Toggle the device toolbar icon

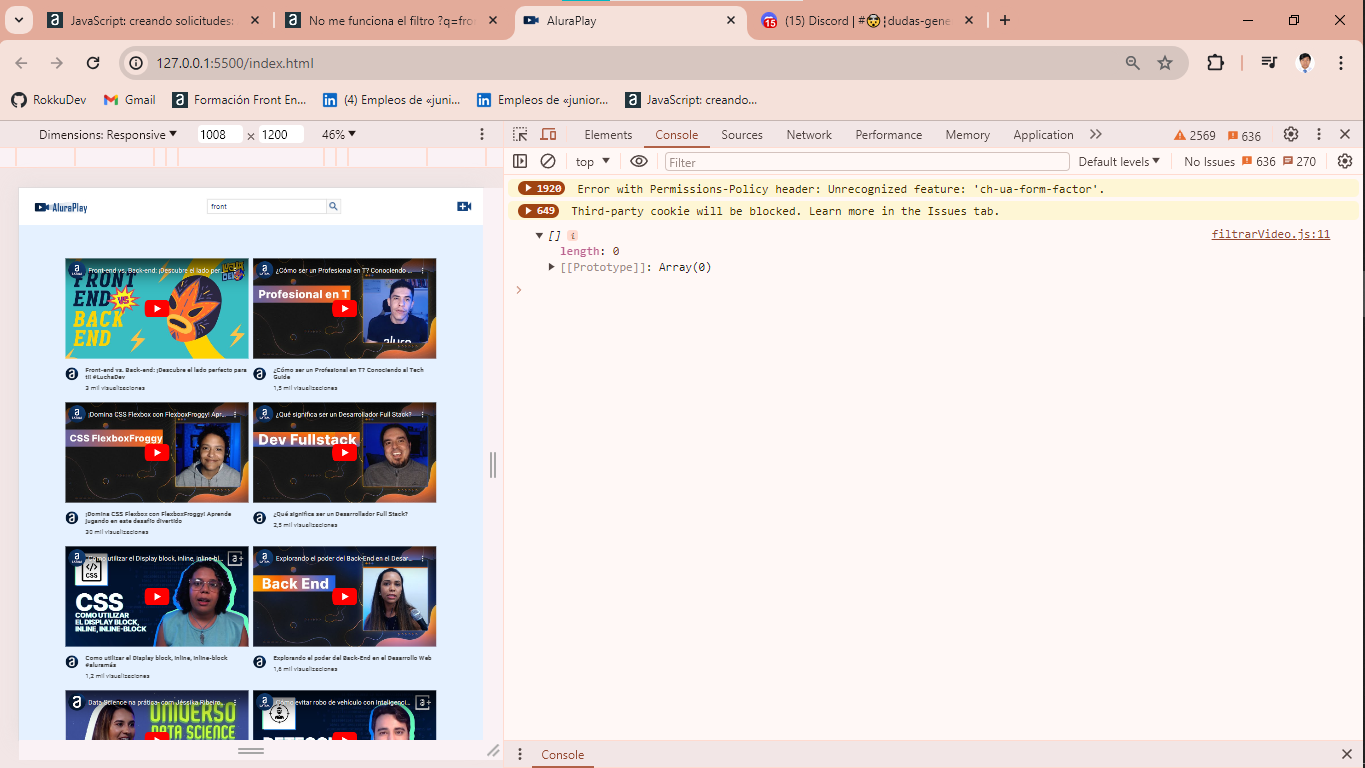[548, 134]
